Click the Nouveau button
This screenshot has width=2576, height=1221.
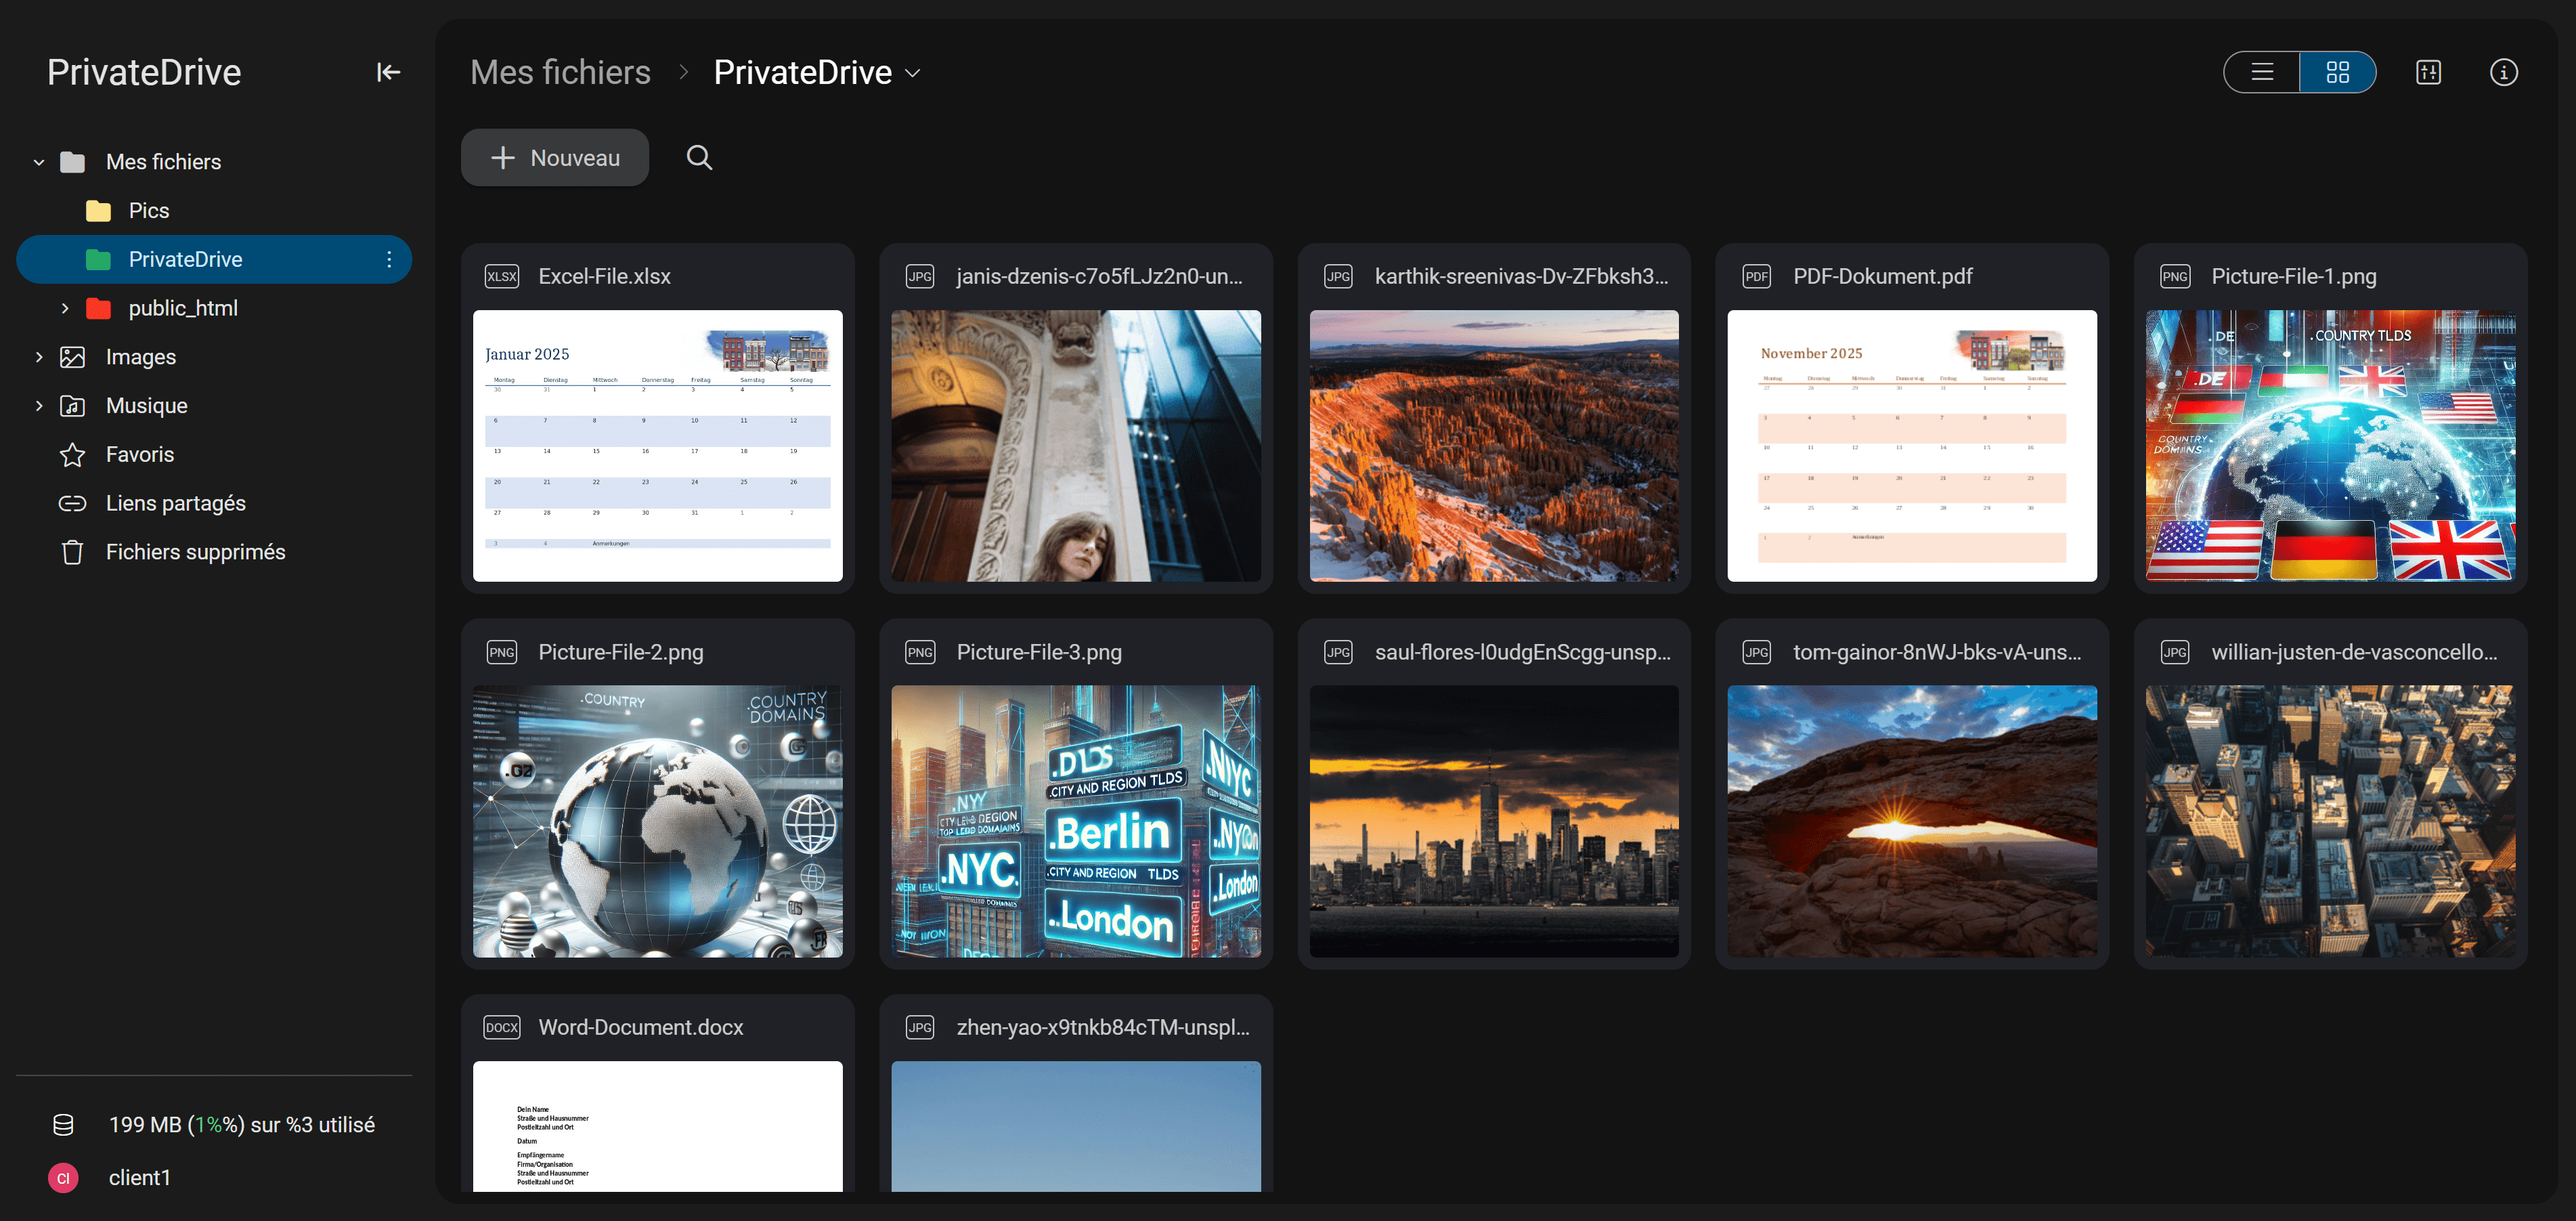[x=555, y=158]
